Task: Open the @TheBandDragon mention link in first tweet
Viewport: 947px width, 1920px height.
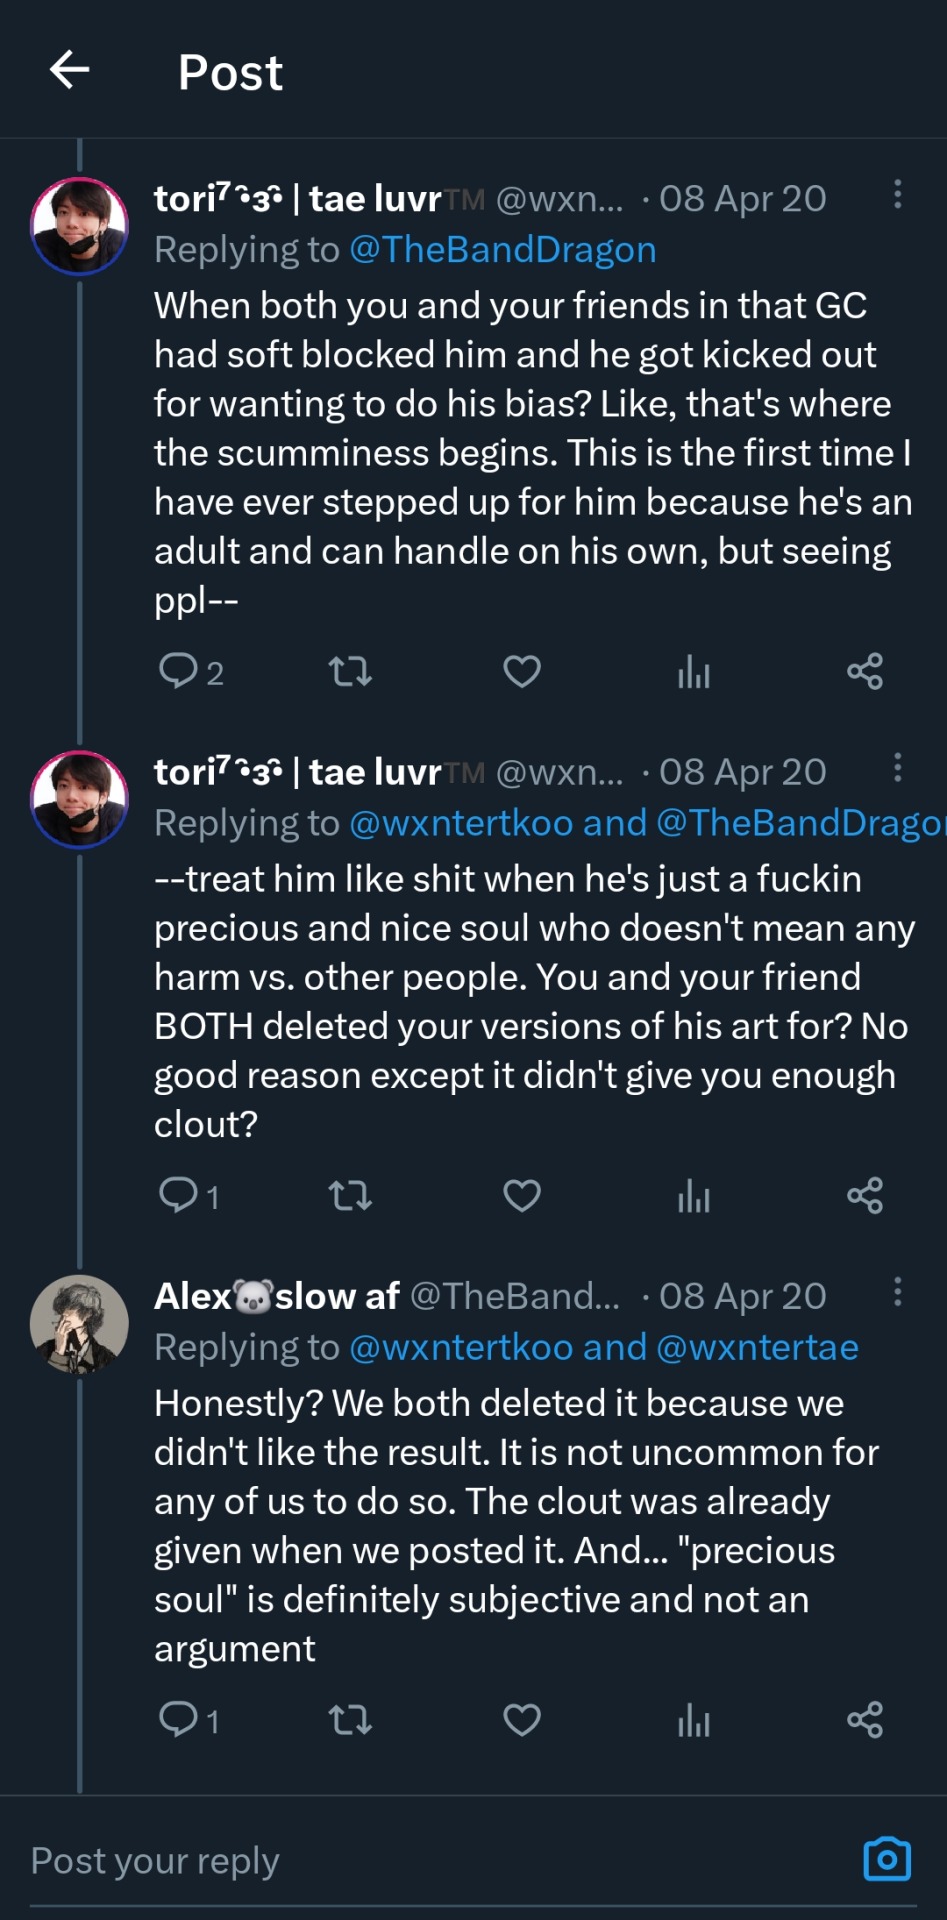Action: [502, 250]
